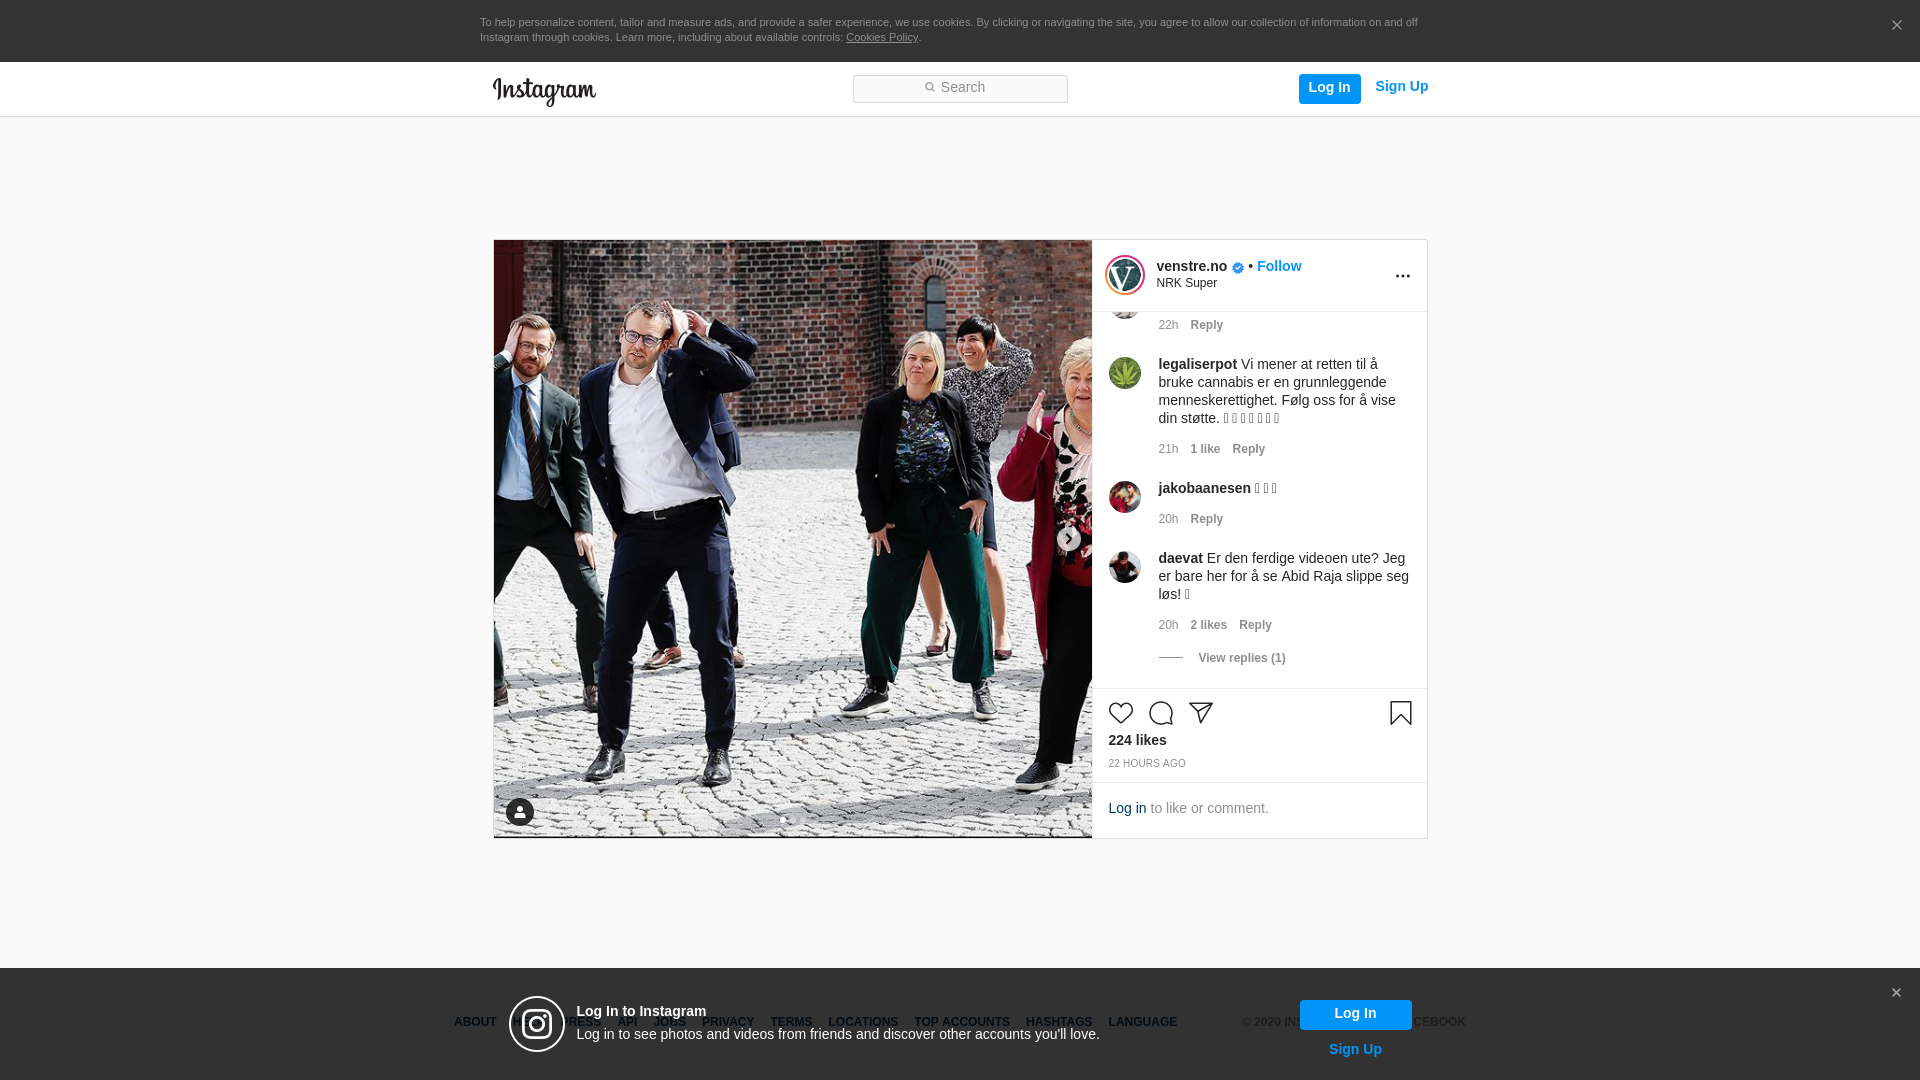Click the verified badge icon

[1238, 268]
